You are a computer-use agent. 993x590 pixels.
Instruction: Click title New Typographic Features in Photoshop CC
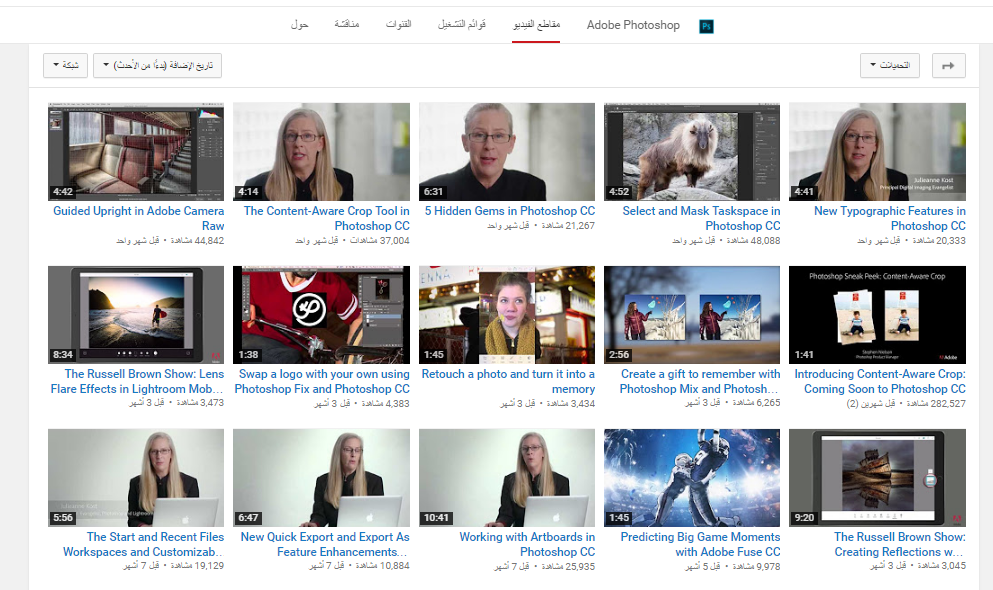[x=890, y=218]
